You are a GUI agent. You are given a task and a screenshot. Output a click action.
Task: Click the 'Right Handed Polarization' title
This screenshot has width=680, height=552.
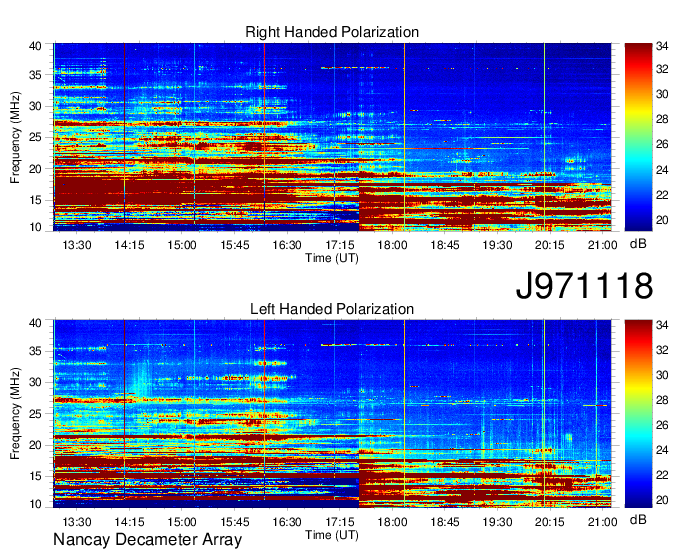(332, 32)
